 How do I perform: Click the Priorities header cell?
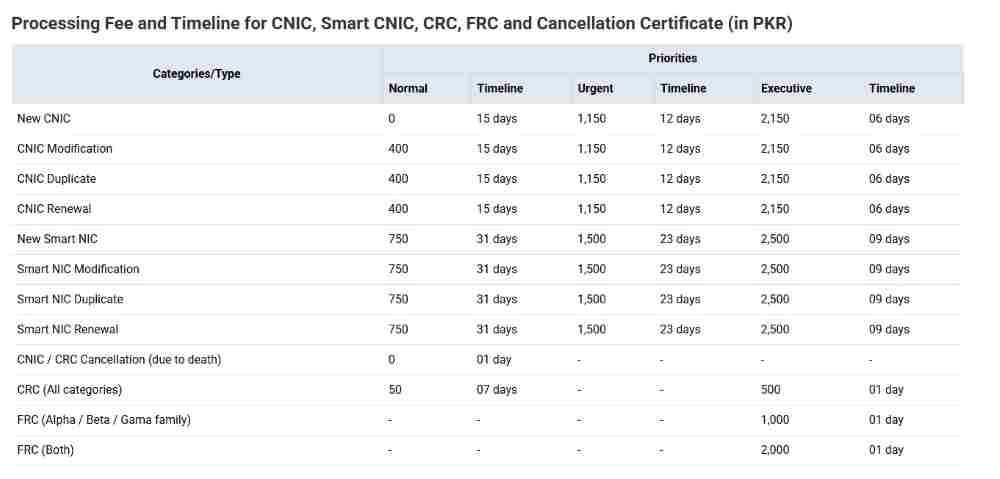coord(672,59)
